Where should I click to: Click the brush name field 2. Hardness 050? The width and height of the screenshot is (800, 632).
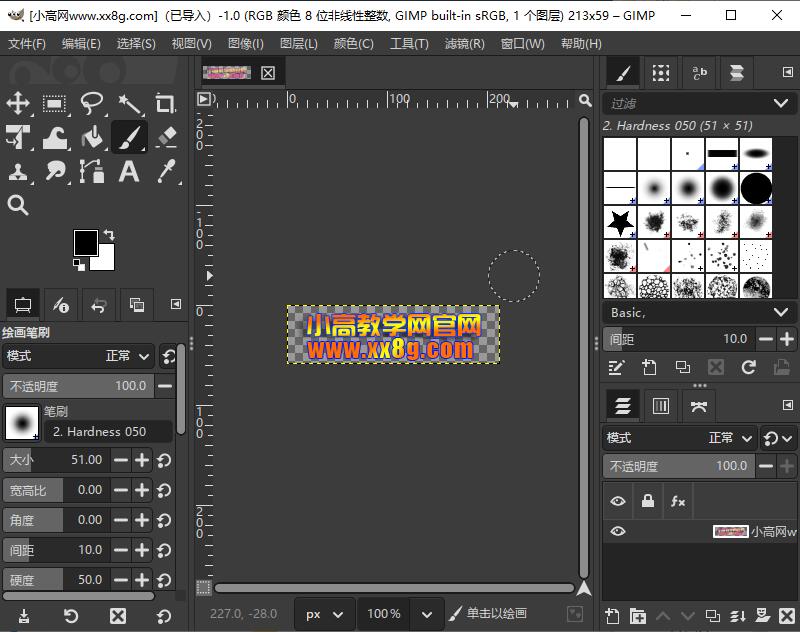108,432
